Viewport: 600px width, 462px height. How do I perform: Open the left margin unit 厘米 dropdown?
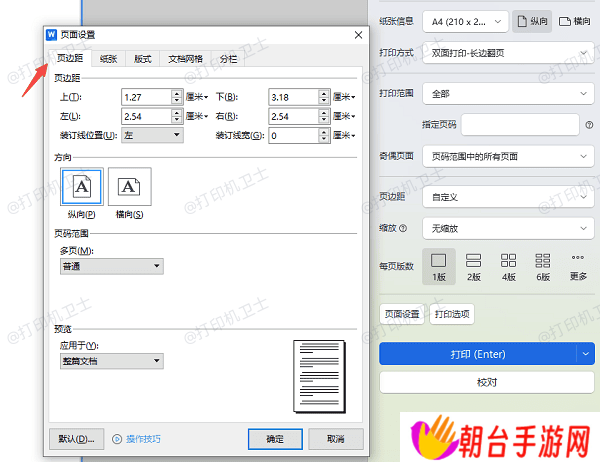tap(197, 116)
